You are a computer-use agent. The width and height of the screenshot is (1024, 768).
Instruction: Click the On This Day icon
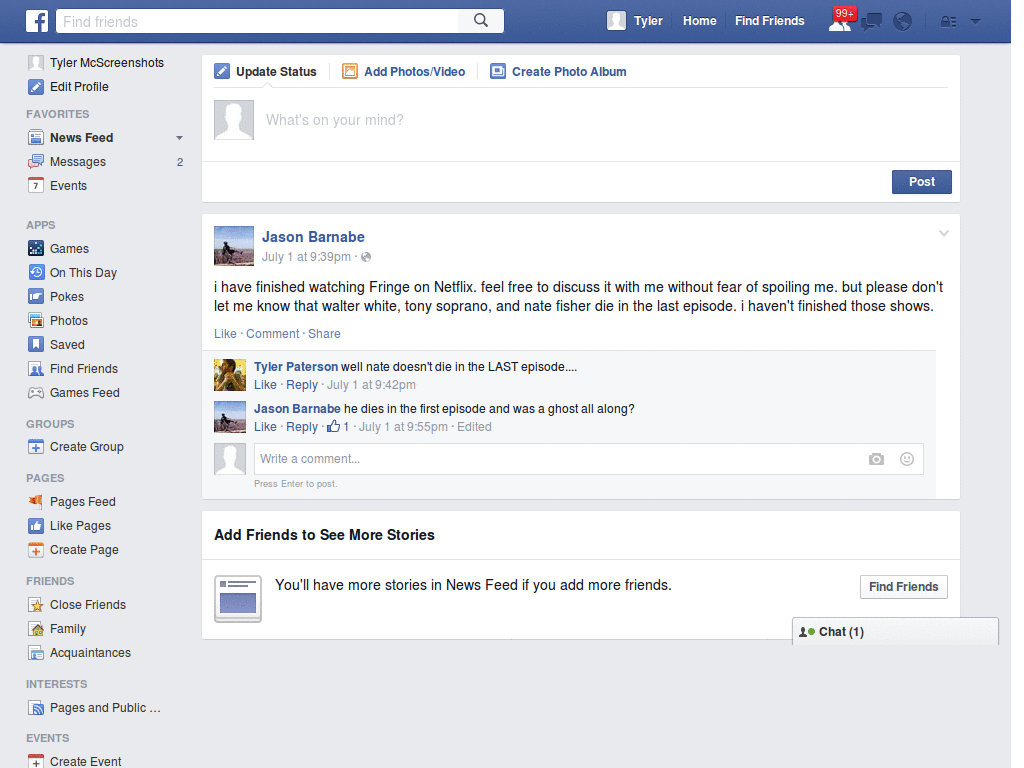[x=36, y=272]
